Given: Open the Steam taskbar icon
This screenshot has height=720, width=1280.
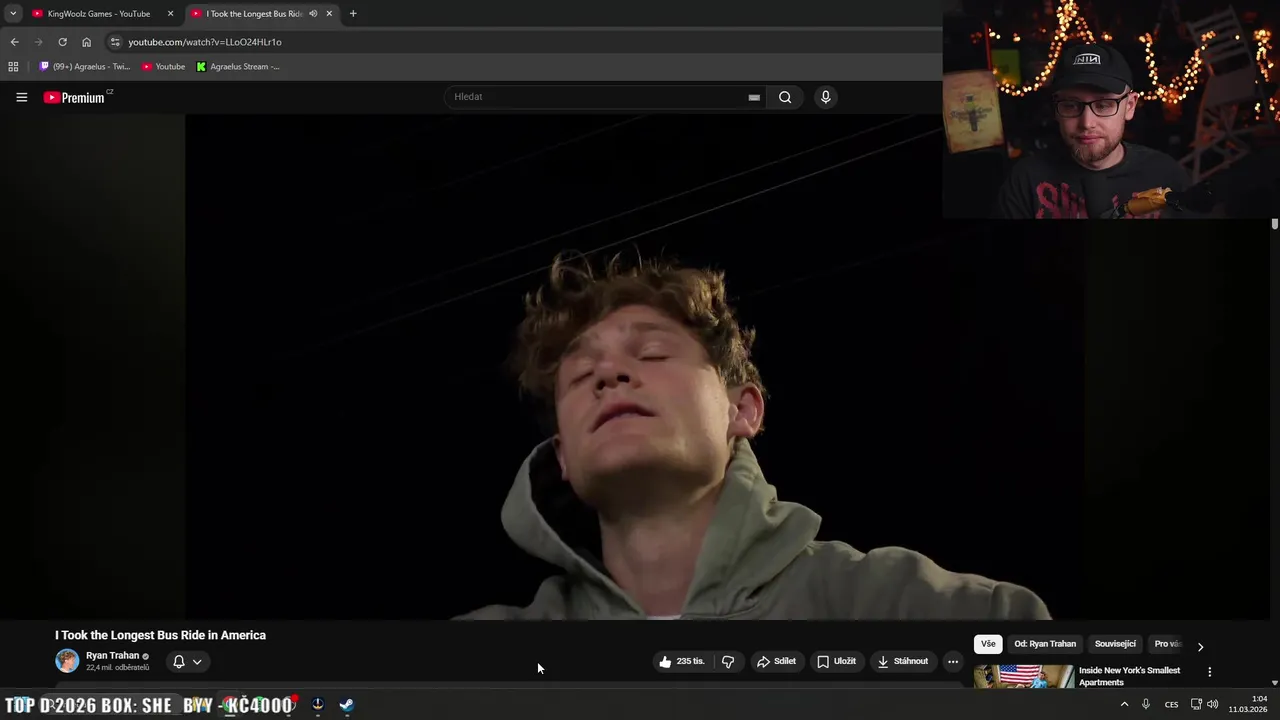Looking at the screenshot, I should pyautogui.click(x=346, y=705).
